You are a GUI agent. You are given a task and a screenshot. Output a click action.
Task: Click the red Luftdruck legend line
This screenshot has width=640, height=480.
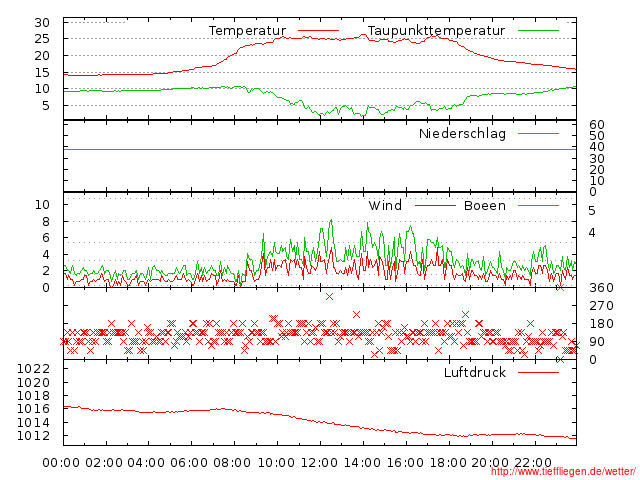click(538, 372)
